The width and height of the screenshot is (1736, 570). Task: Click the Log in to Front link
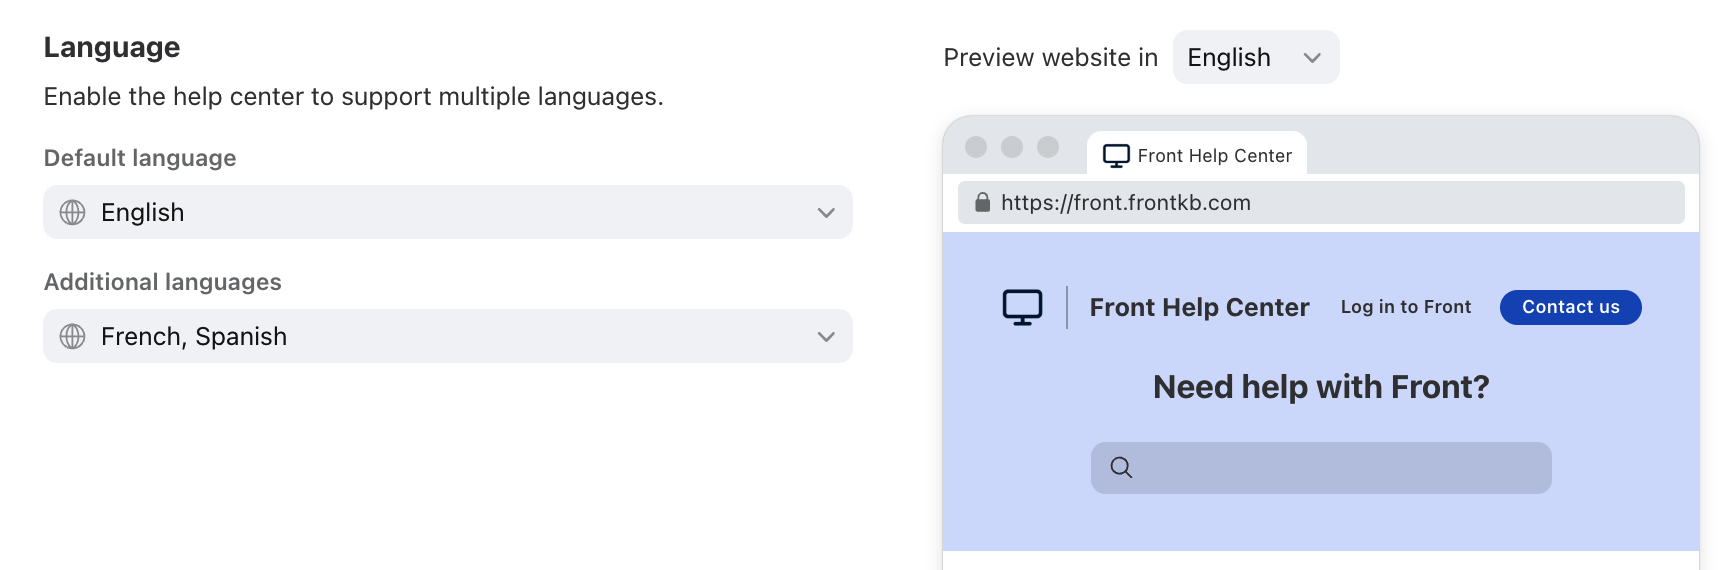(x=1406, y=307)
